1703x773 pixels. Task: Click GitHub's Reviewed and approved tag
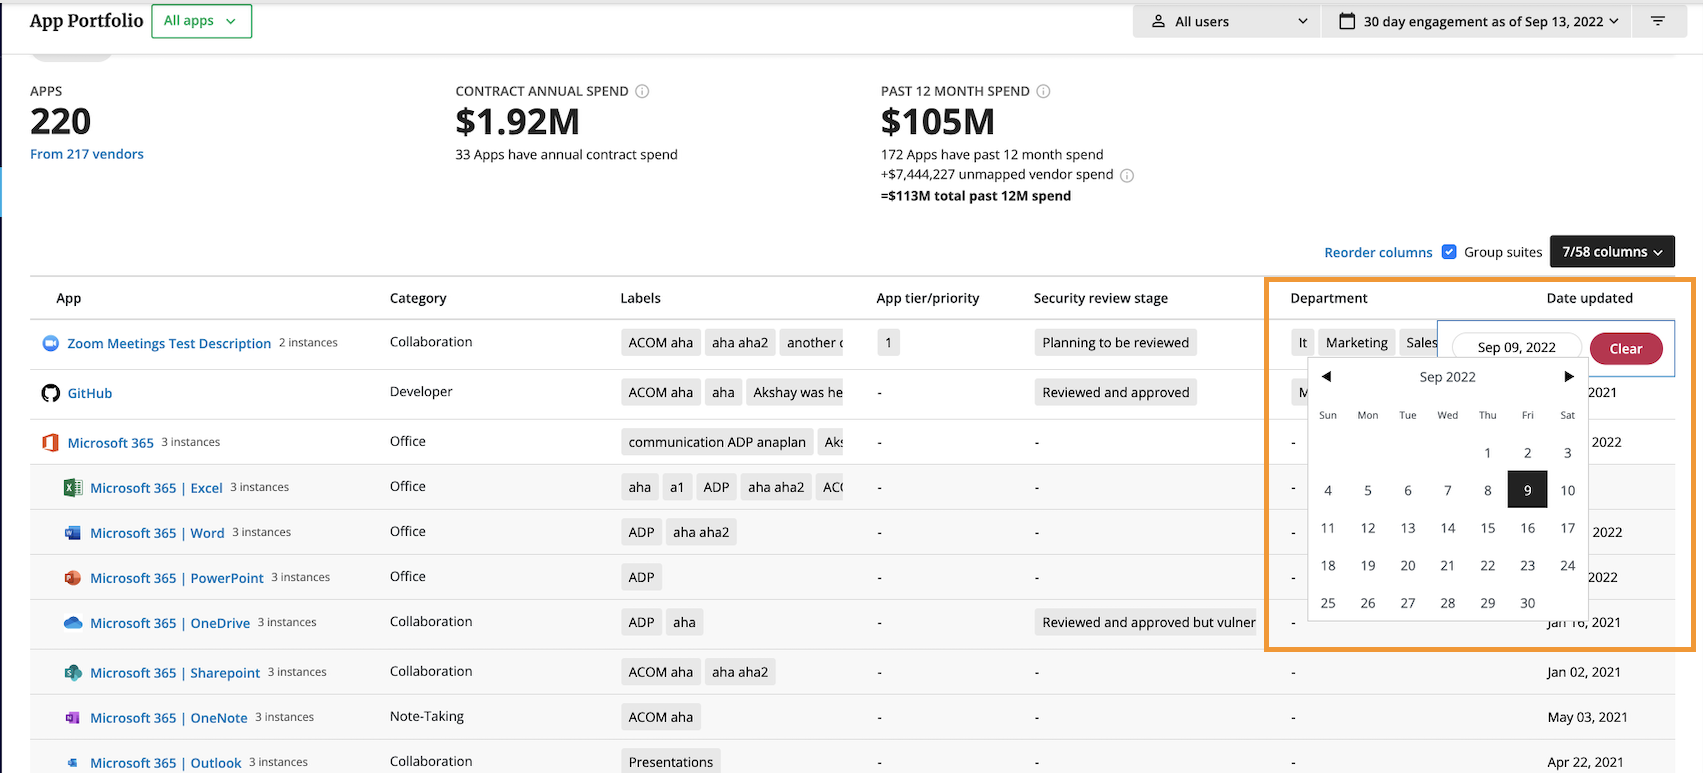click(1116, 392)
